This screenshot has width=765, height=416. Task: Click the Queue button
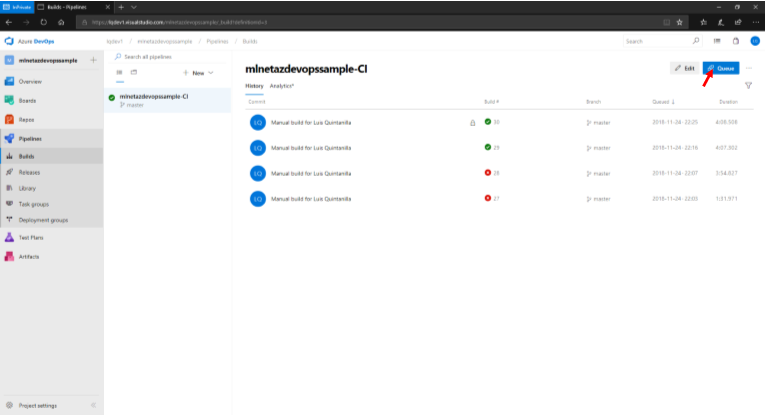coord(721,68)
